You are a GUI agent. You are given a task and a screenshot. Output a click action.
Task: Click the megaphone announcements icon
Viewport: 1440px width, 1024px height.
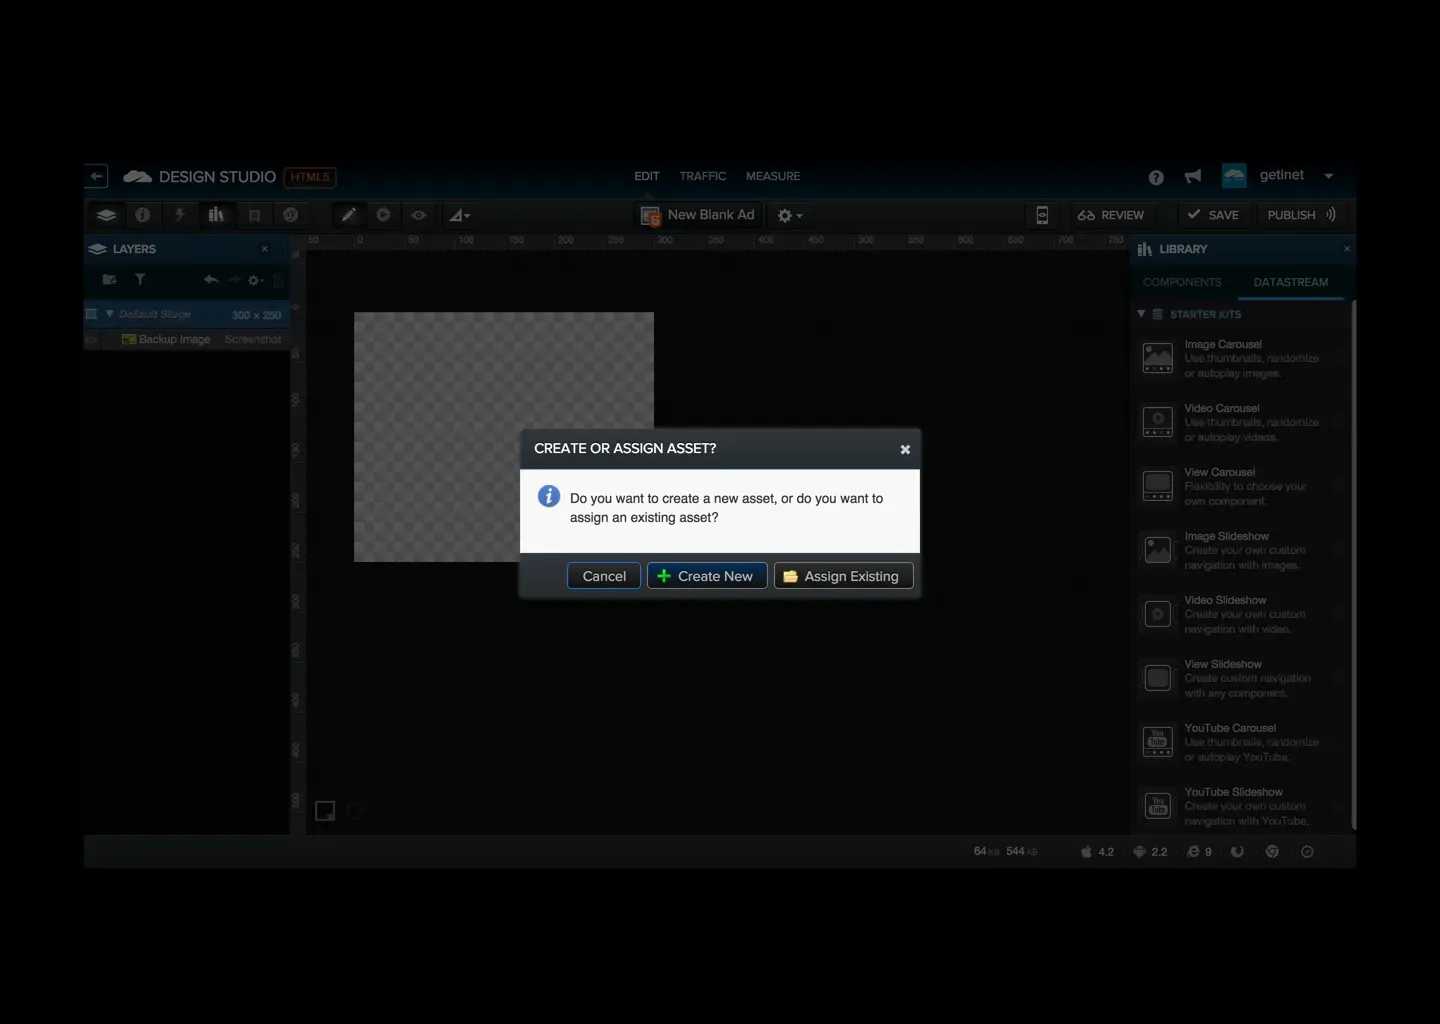point(1193,176)
